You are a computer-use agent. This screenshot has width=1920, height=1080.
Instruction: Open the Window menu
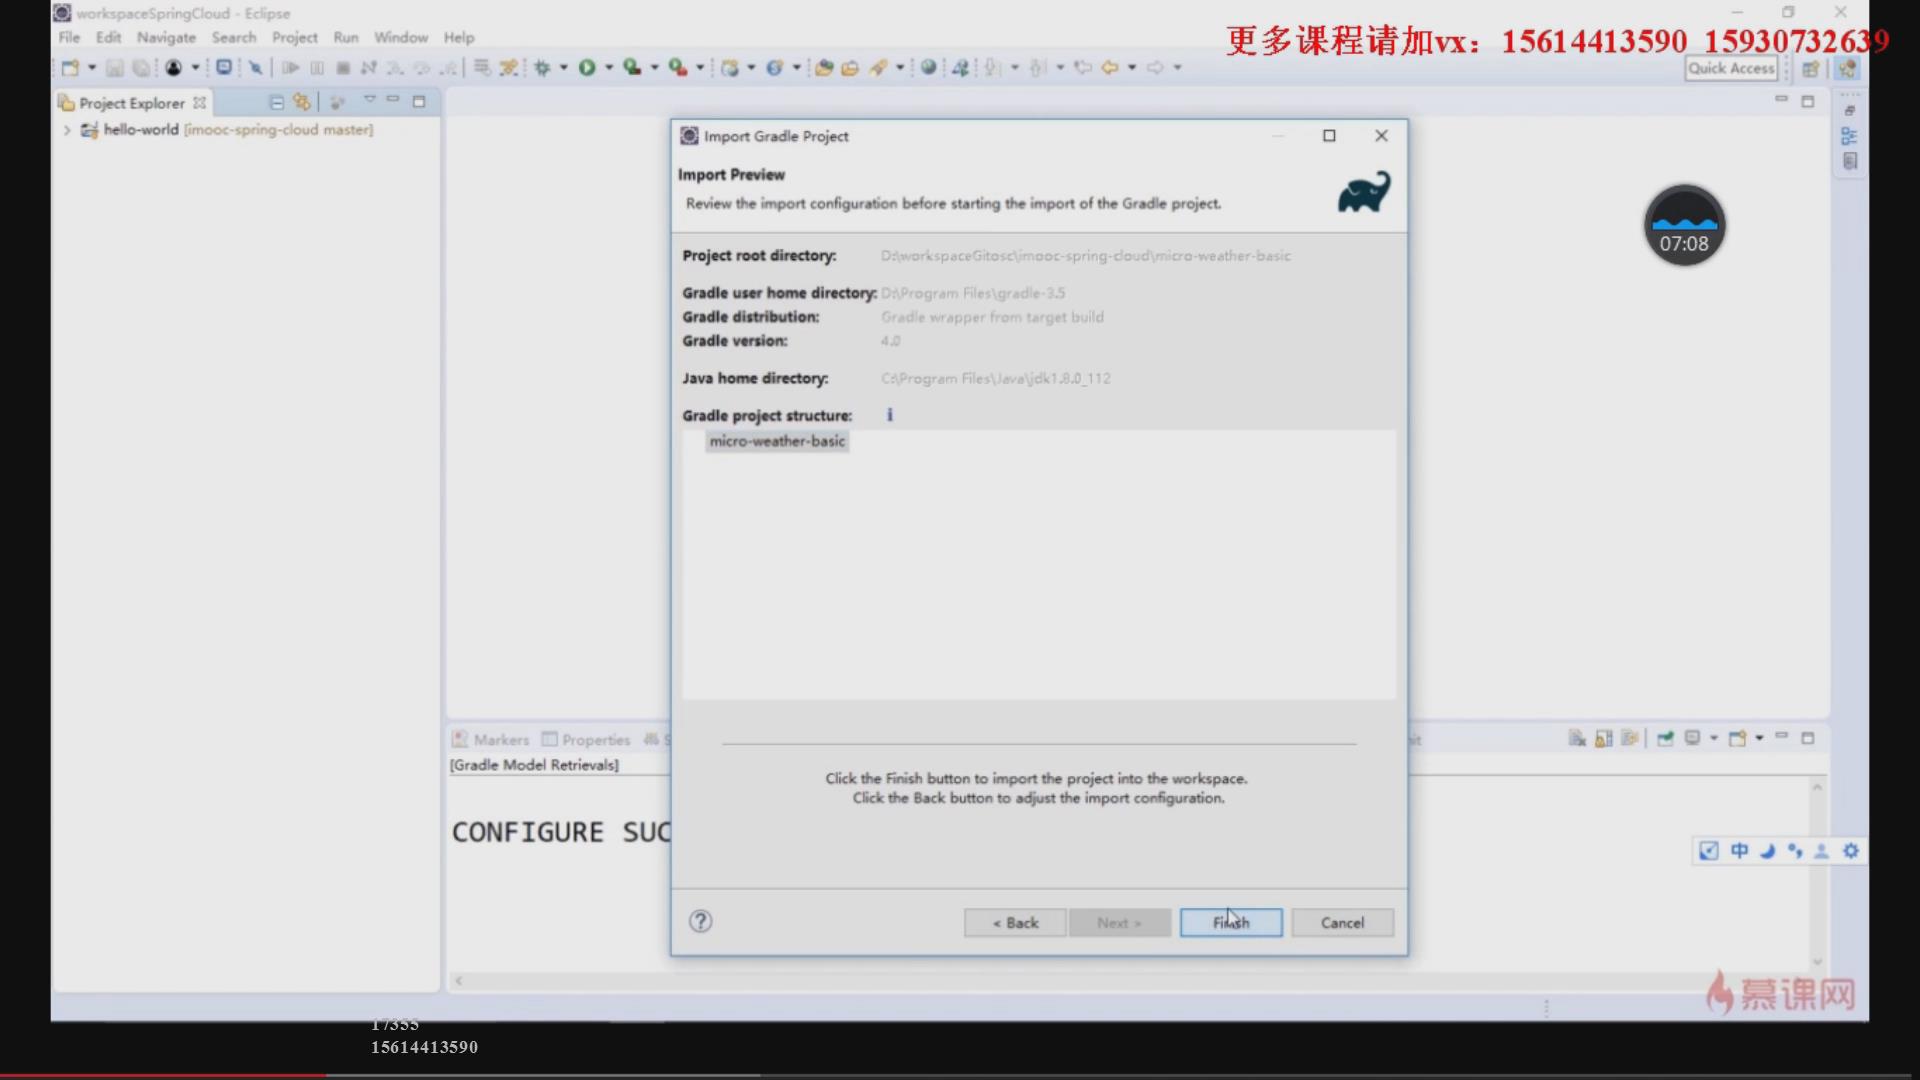(x=400, y=37)
